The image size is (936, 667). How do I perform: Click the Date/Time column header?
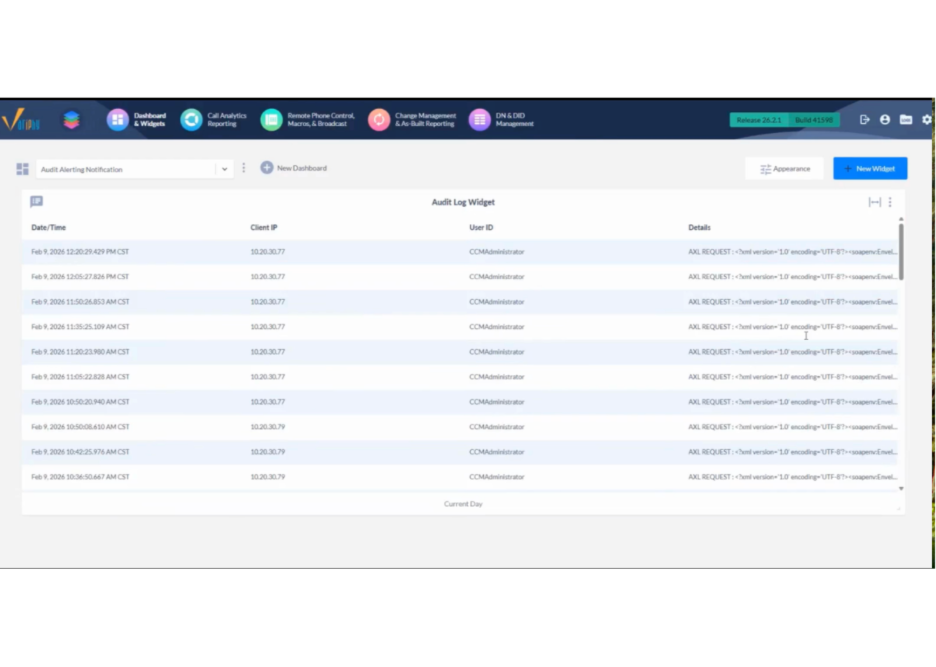tap(49, 228)
